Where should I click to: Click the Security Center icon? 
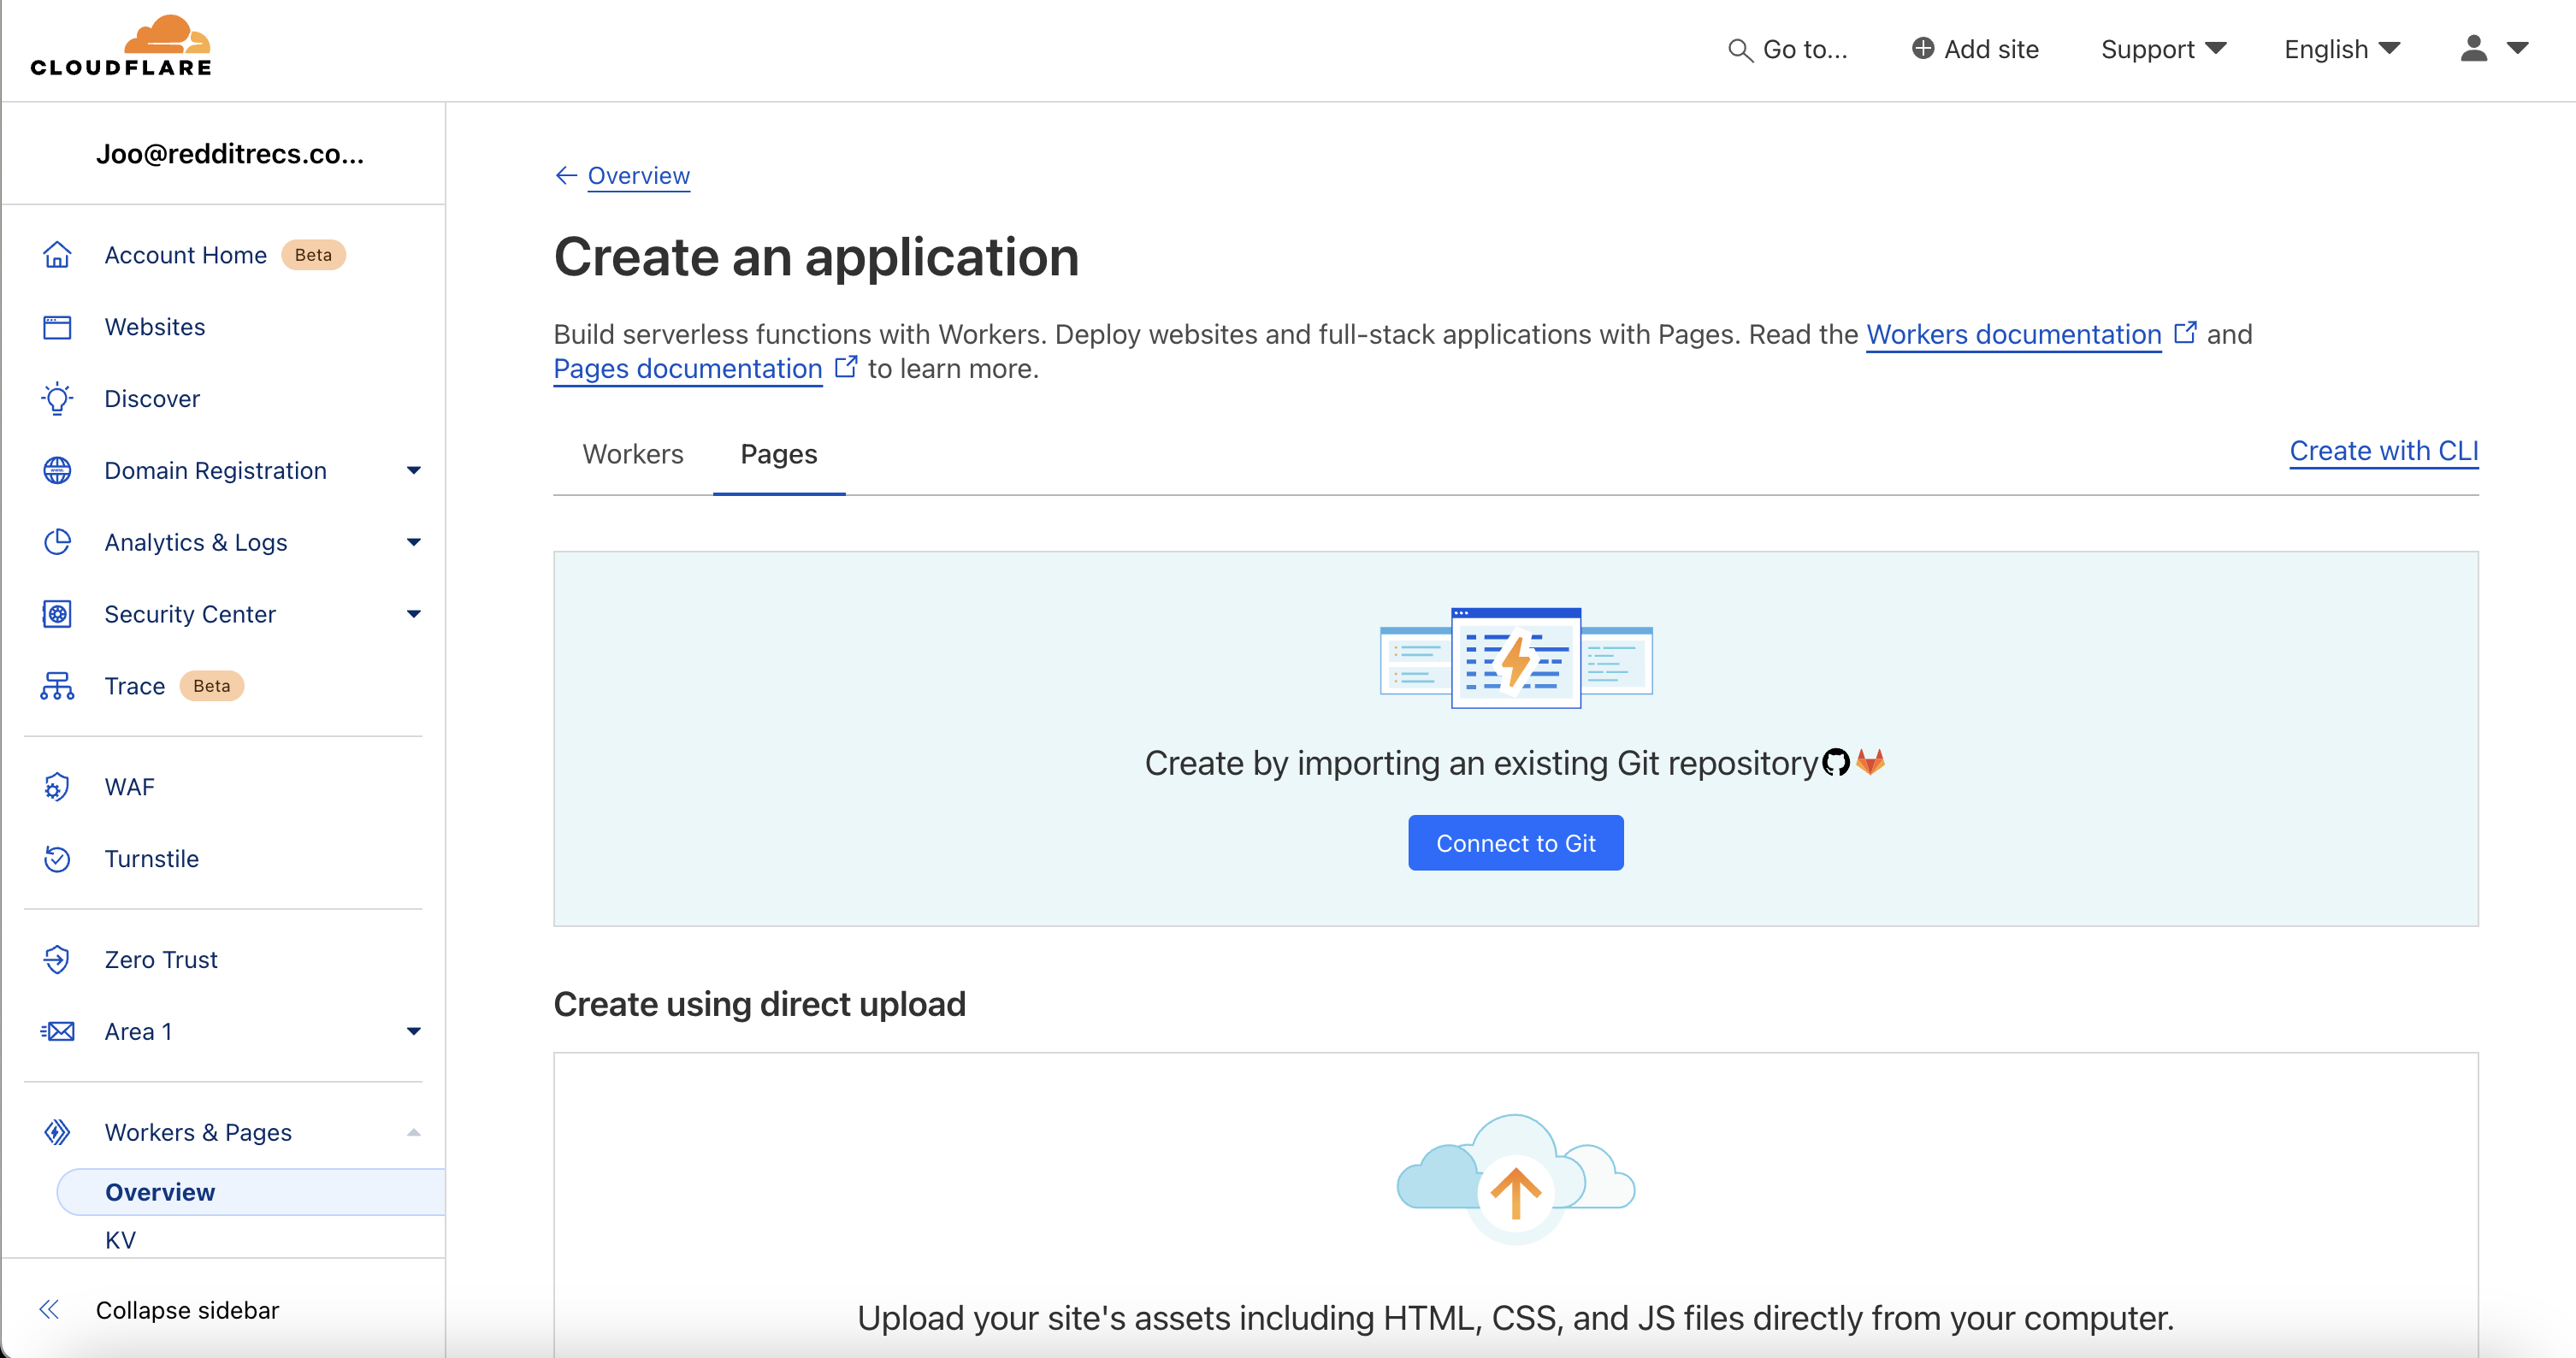(57, 614)
